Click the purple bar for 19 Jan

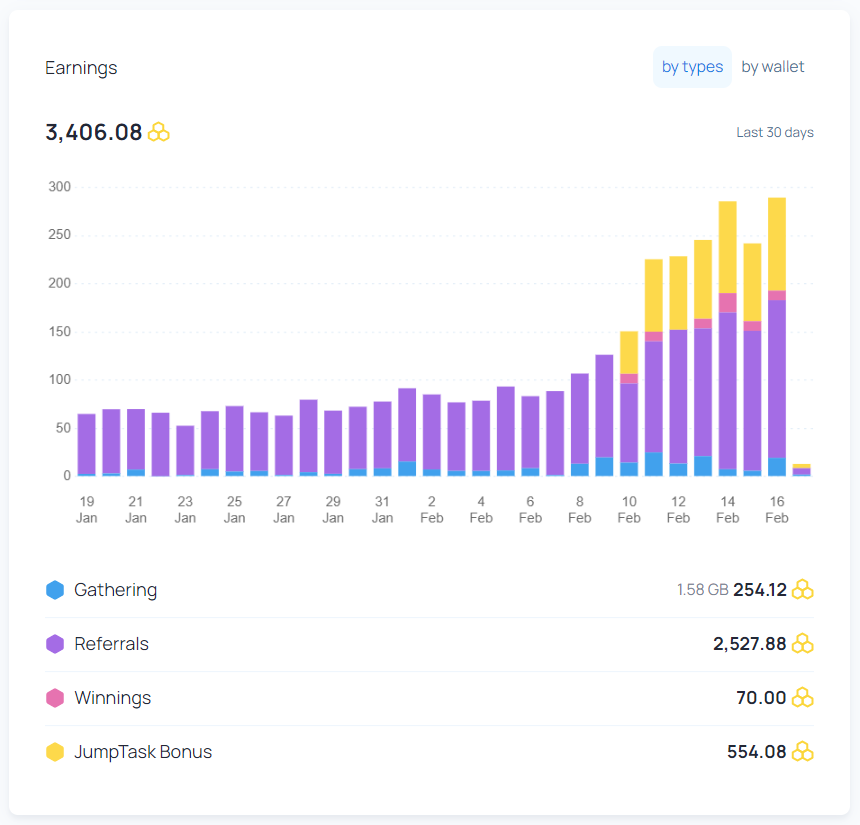[87, 444]
